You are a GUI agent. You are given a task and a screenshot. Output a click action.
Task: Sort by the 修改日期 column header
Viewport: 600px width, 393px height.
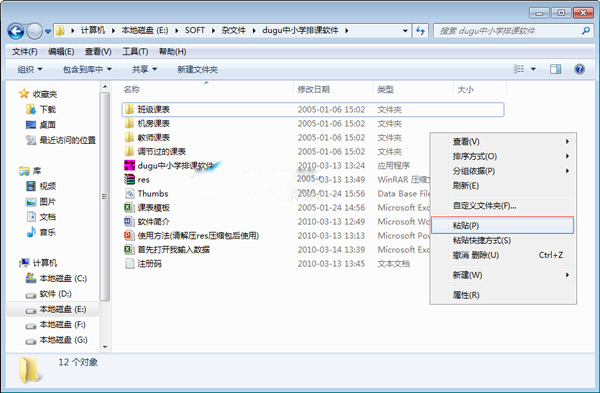tap(313, 89)
